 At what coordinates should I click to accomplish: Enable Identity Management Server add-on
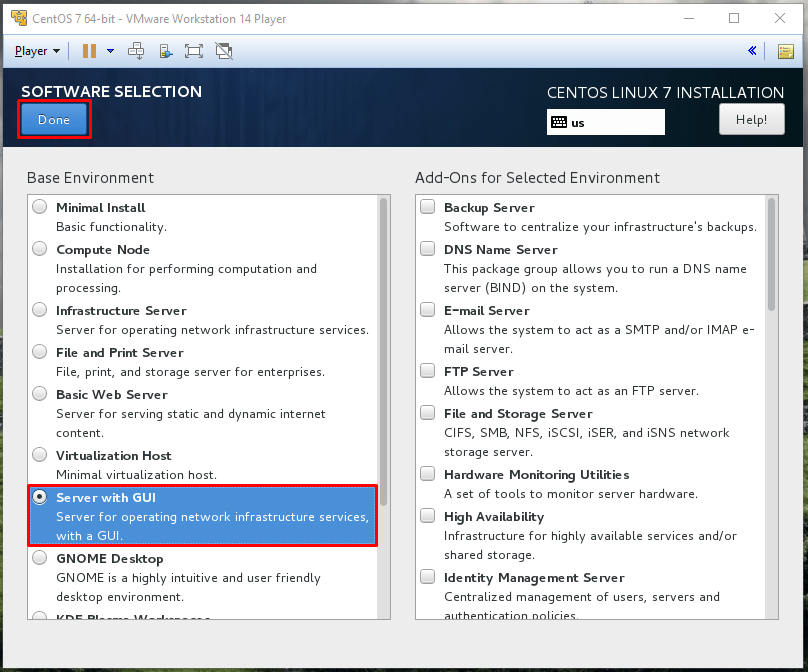[428, 577]
